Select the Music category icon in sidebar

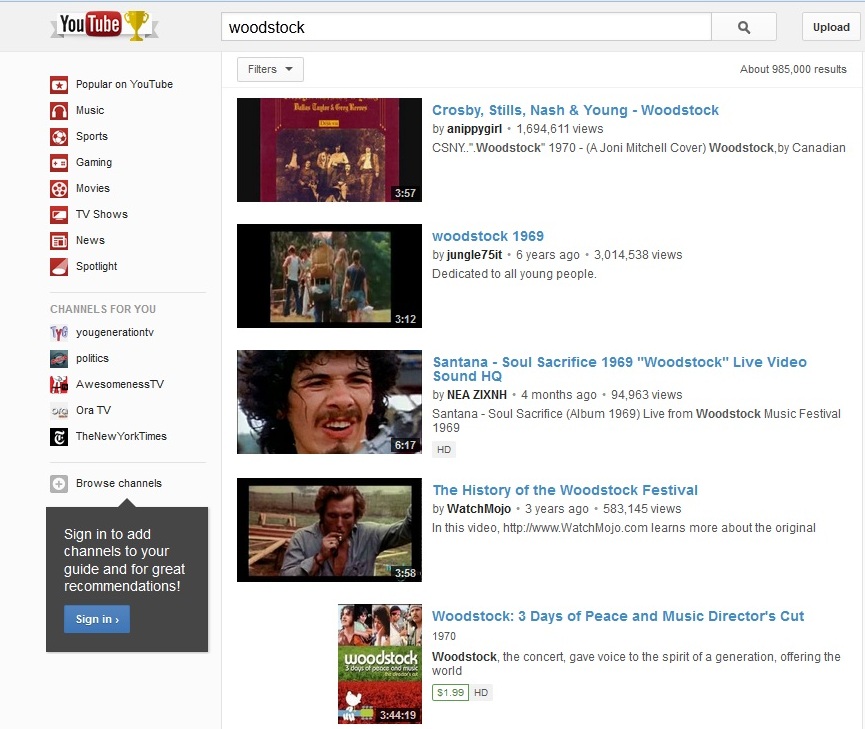pyautogui.click(x=58, y=110)
